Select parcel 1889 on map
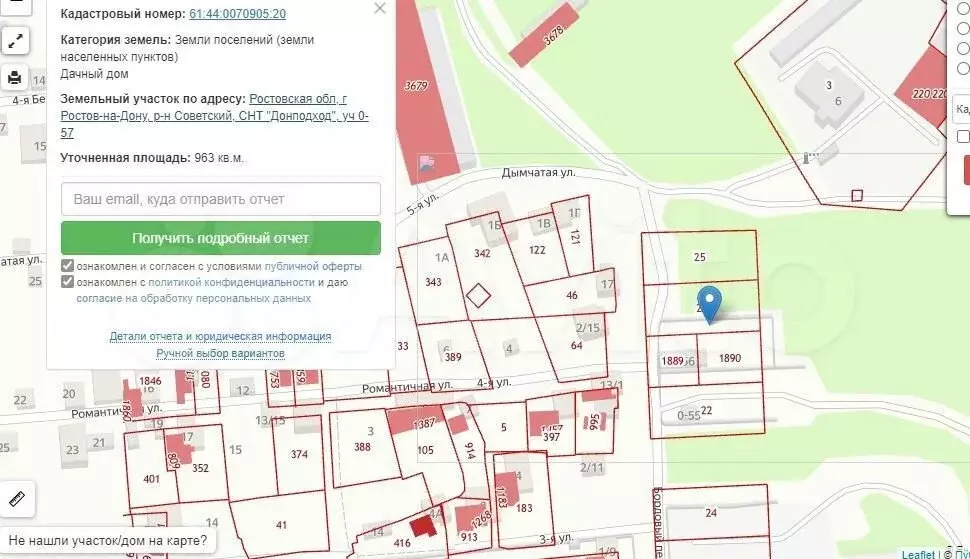 click(672, 361)
